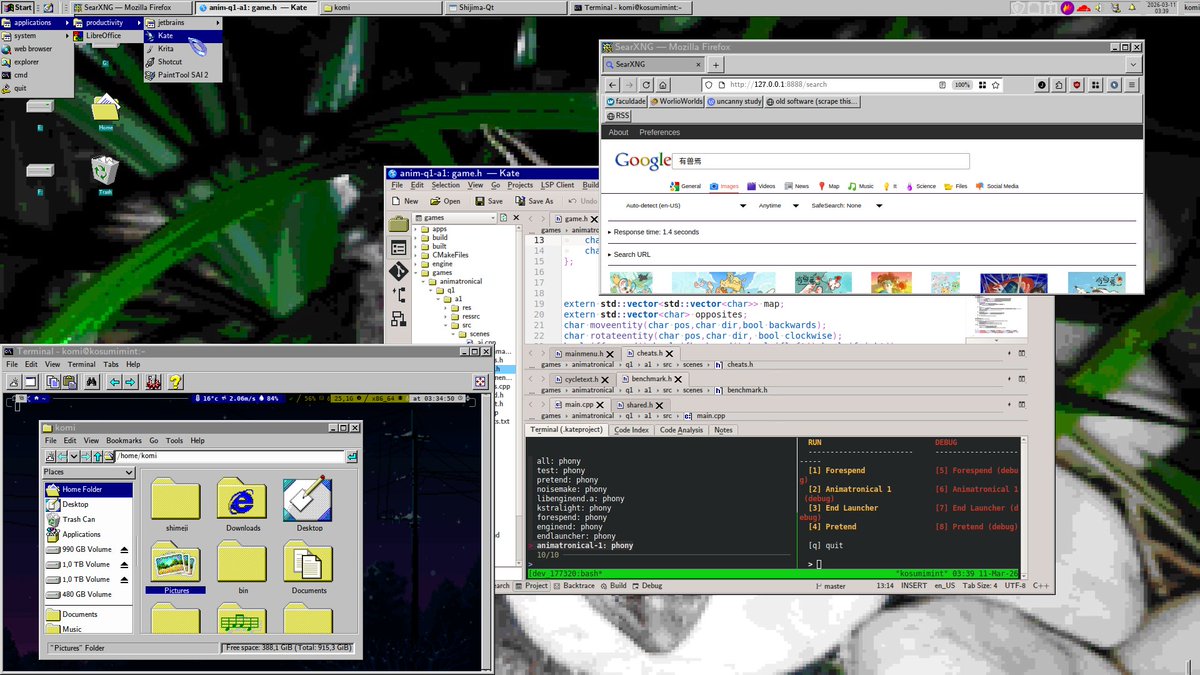Select the General category in SearXNG
Image resolution: width=1200 pixels, height=675 pixels.
(x=685, y=186)
